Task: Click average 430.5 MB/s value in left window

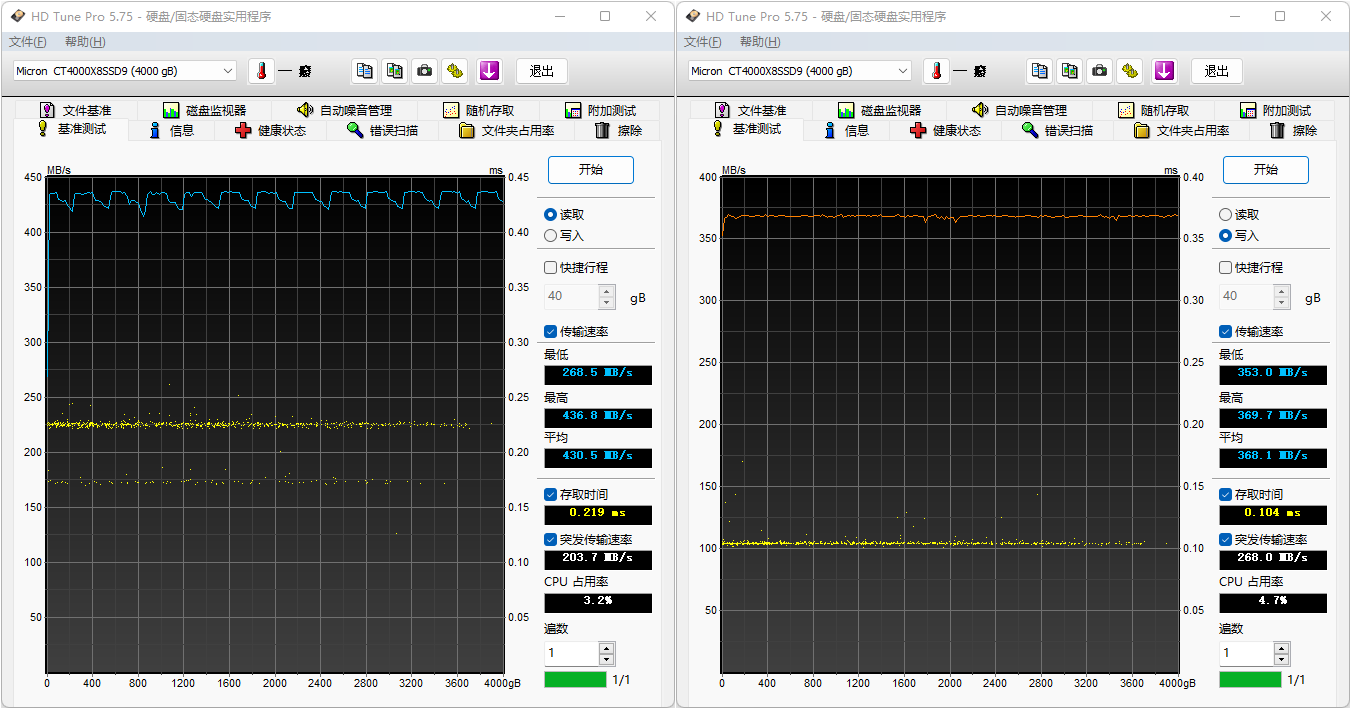Action: click(598, 457)
